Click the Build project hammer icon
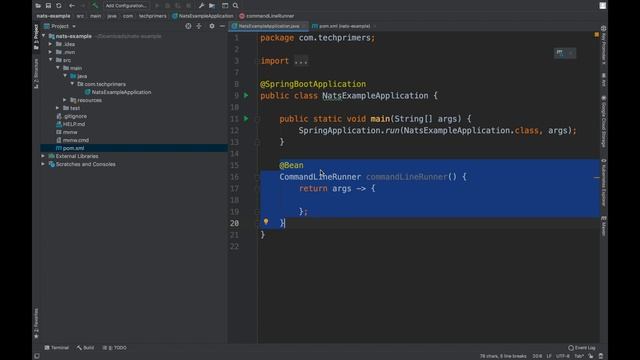Image resolution: width=640 pixels, height=360 pixels. pyautogui.click(x=95, y=6)
